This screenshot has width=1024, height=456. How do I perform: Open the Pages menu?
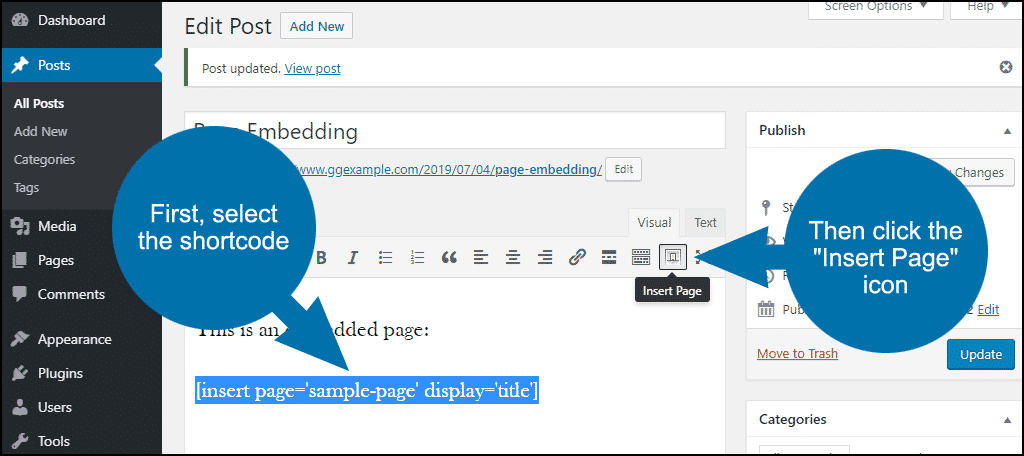81,260
